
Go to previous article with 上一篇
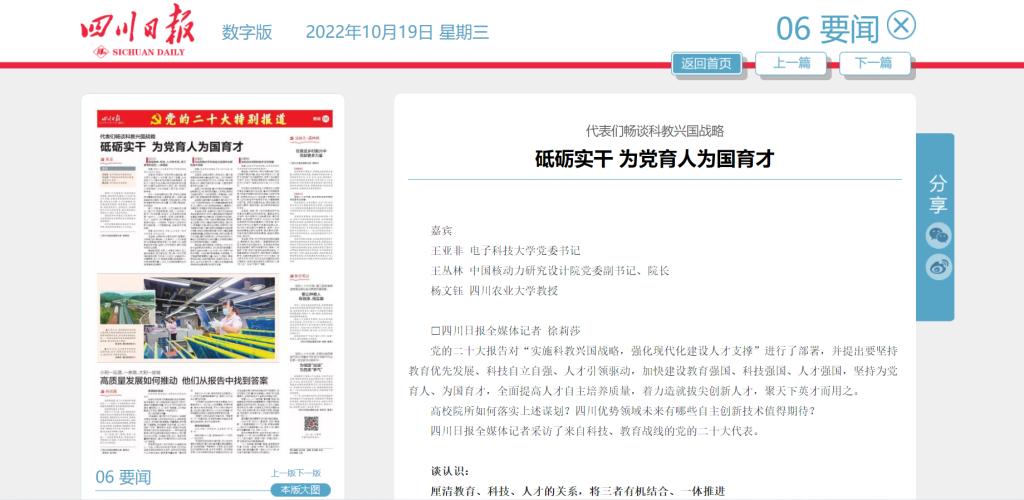[791, 63]
